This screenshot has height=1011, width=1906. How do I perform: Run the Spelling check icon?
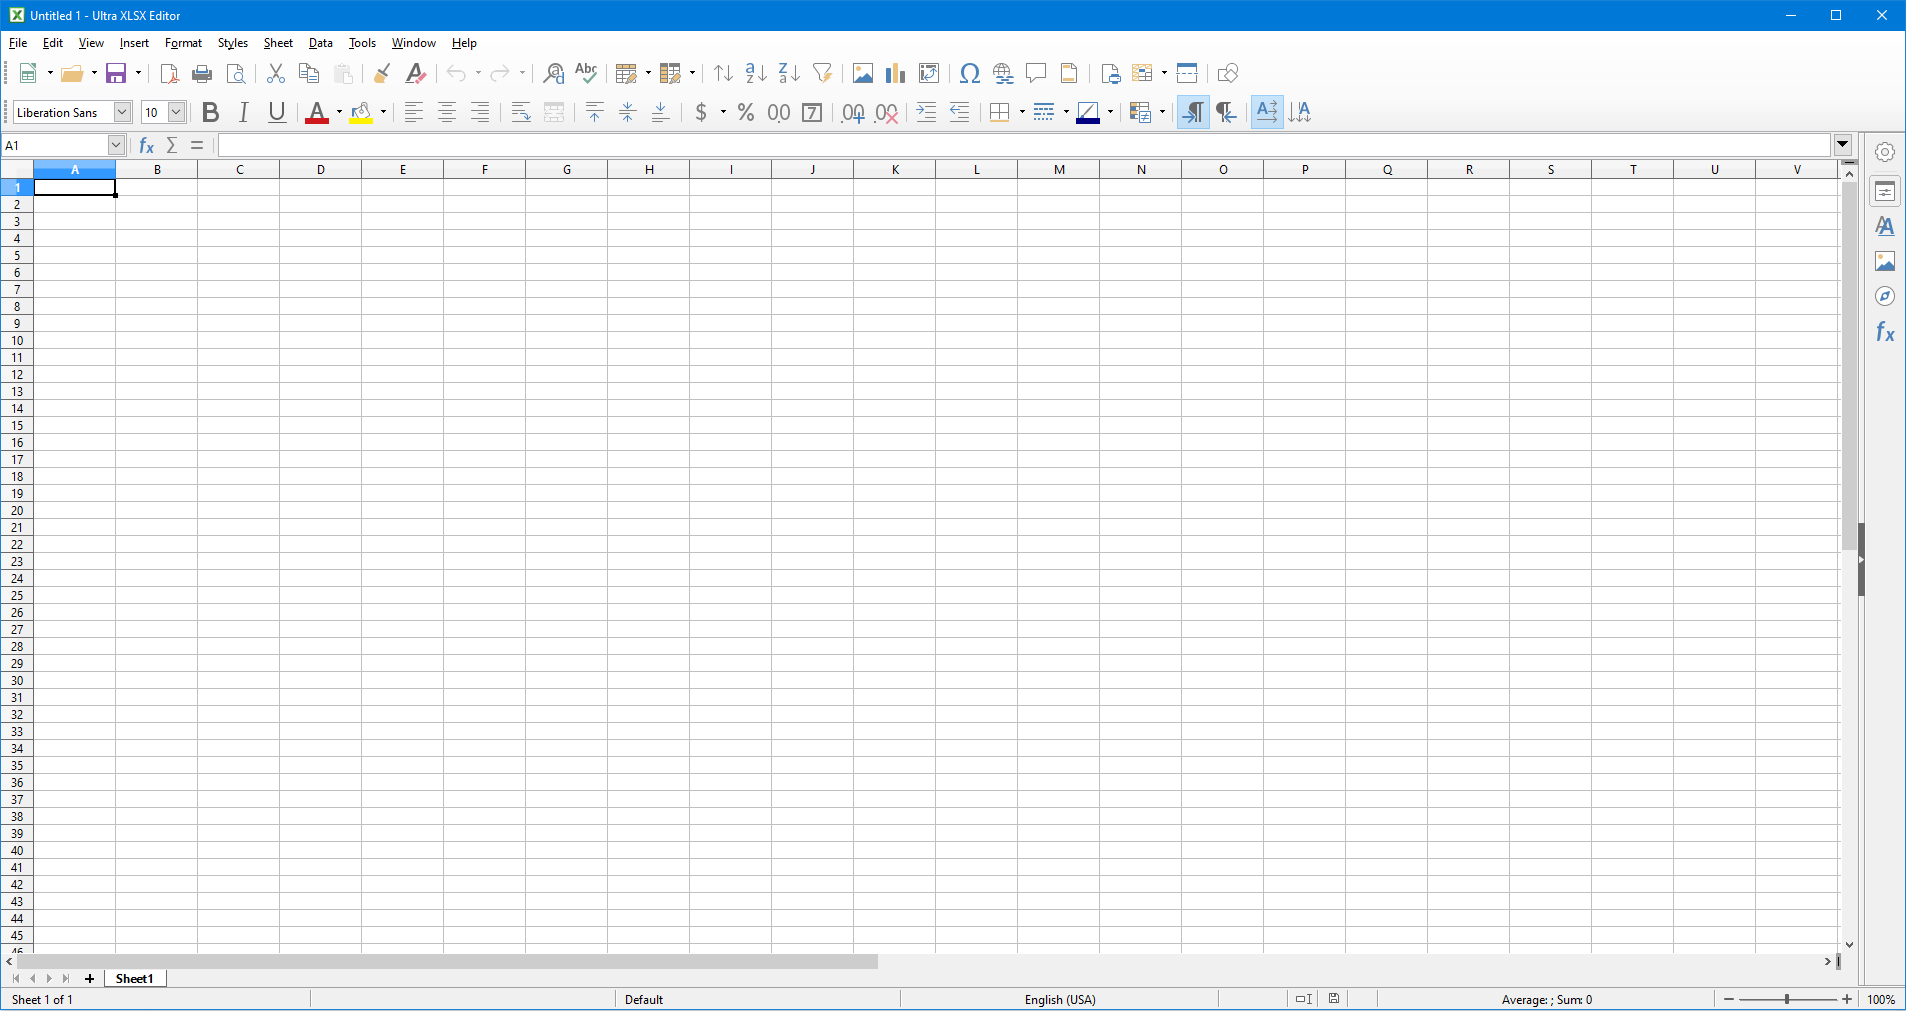pos(587,73)
